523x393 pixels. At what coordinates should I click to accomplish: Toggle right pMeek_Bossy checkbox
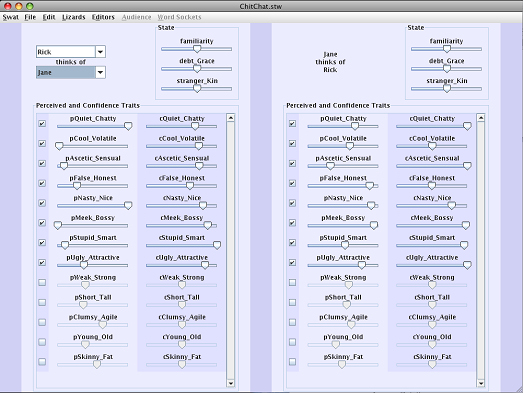tap(292, 223)
